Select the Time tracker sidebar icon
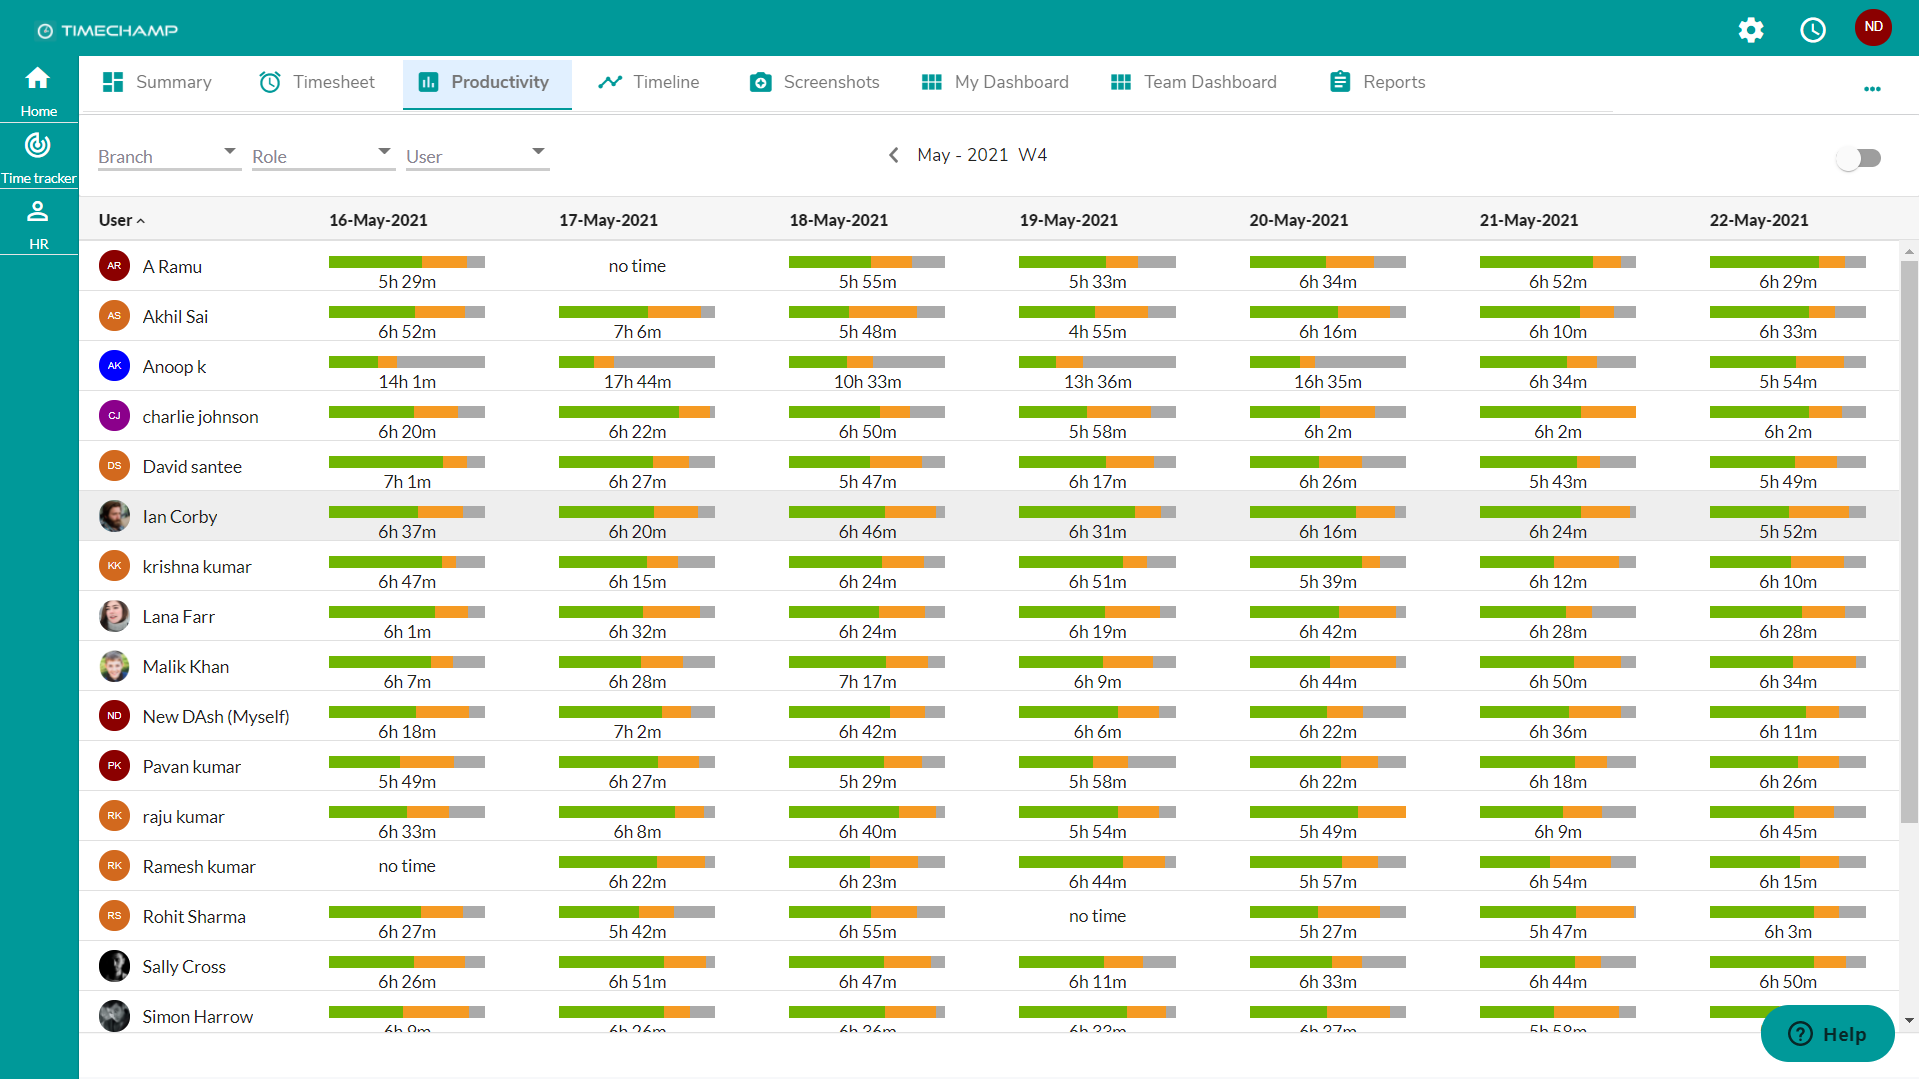 pos(38,155)
